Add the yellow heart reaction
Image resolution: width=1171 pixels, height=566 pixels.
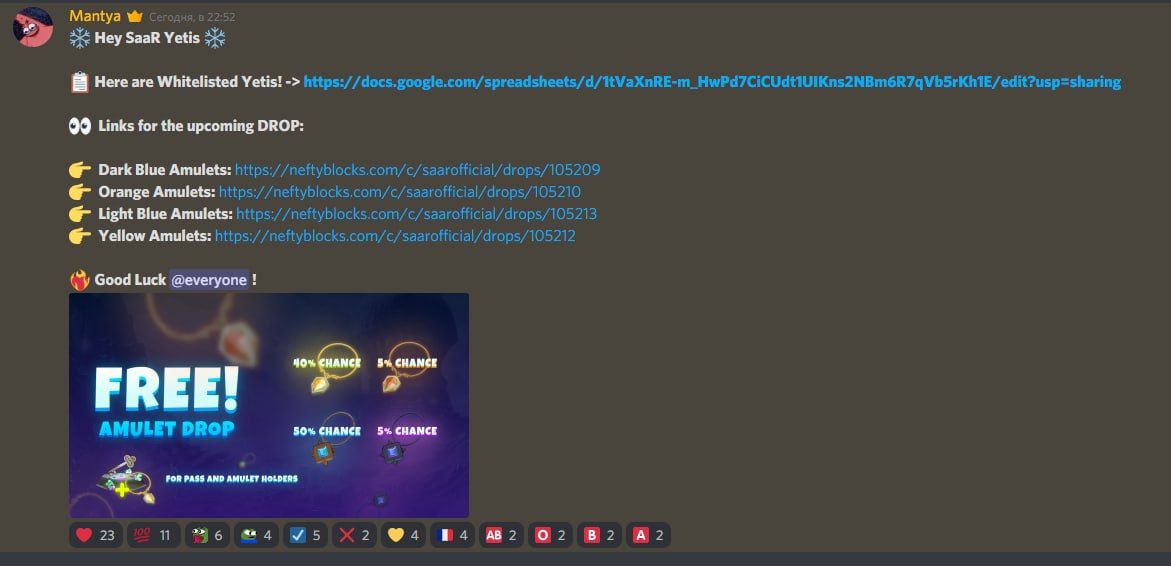[x=403, y=535]
